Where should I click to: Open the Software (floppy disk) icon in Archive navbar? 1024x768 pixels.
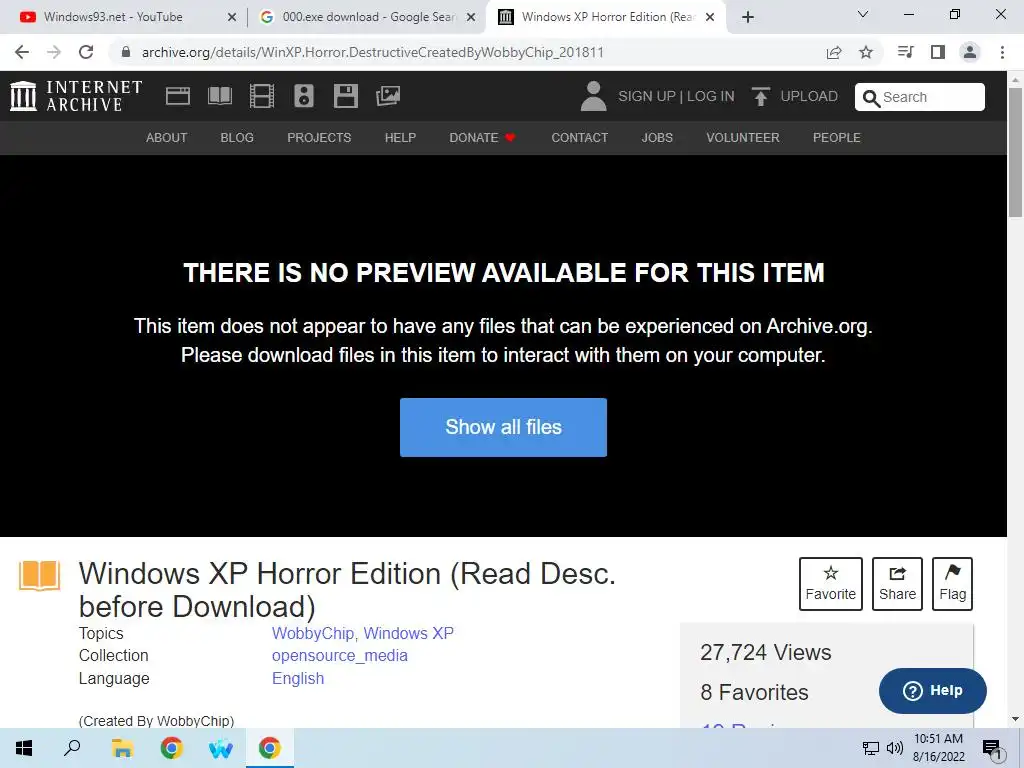[345, 96]
